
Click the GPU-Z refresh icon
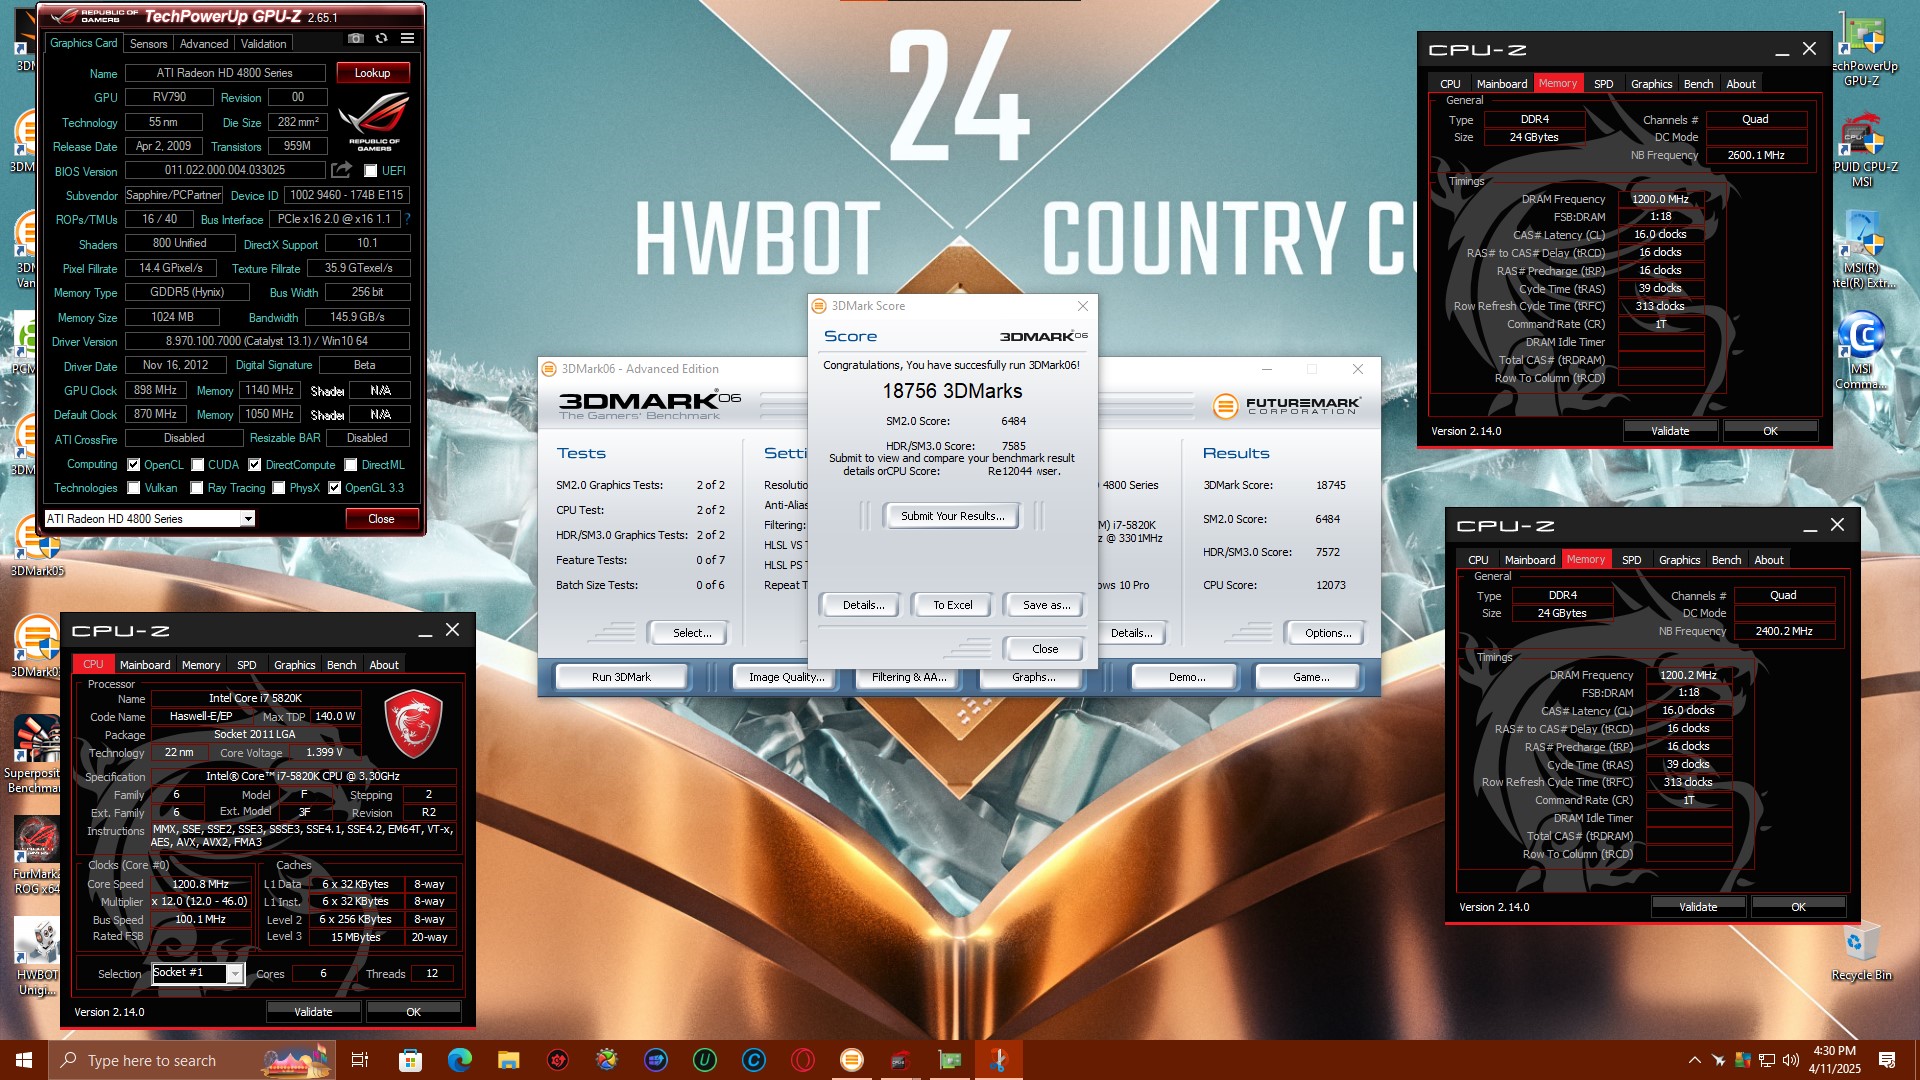pyautogui.click(x=381, y=39)
